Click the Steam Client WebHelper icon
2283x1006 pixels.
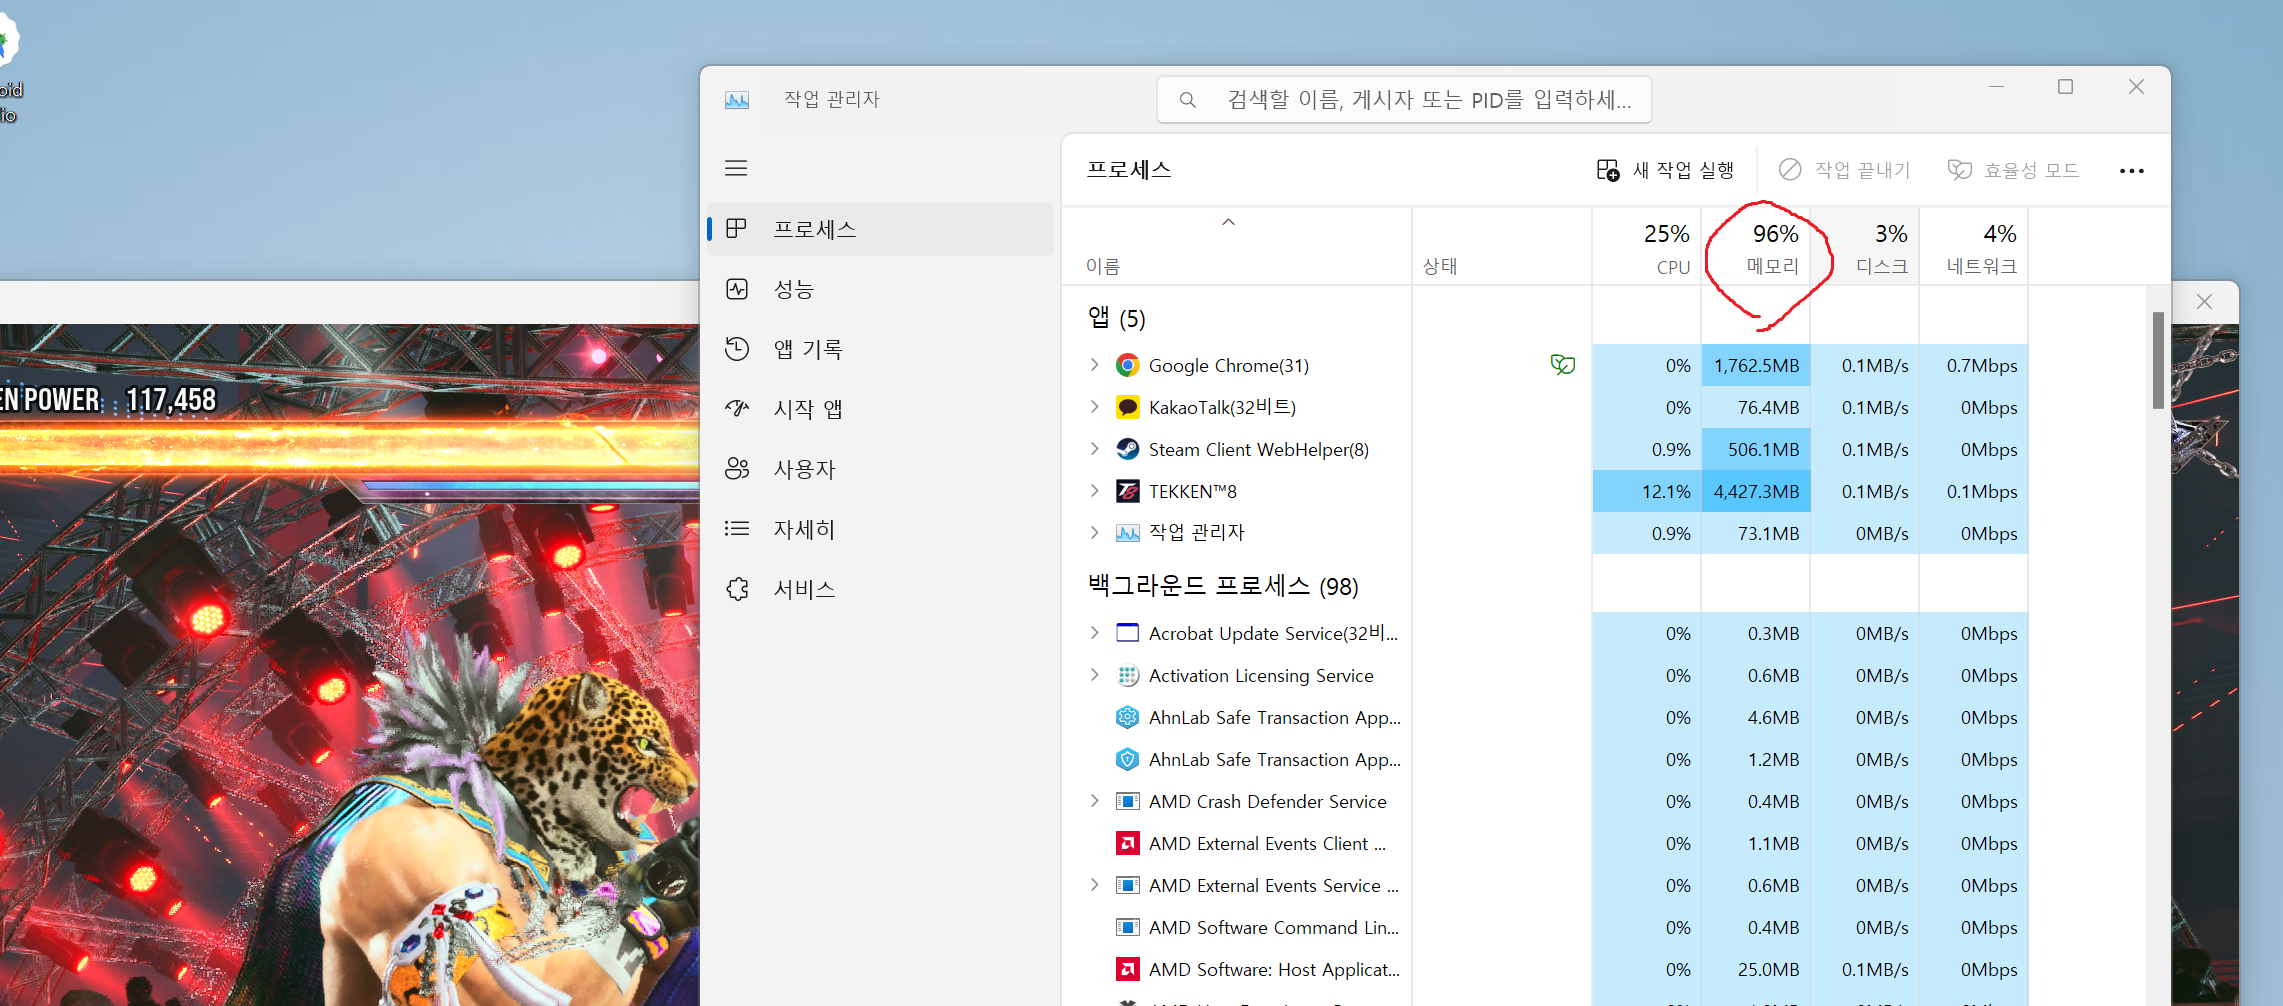pos(1127,449)
